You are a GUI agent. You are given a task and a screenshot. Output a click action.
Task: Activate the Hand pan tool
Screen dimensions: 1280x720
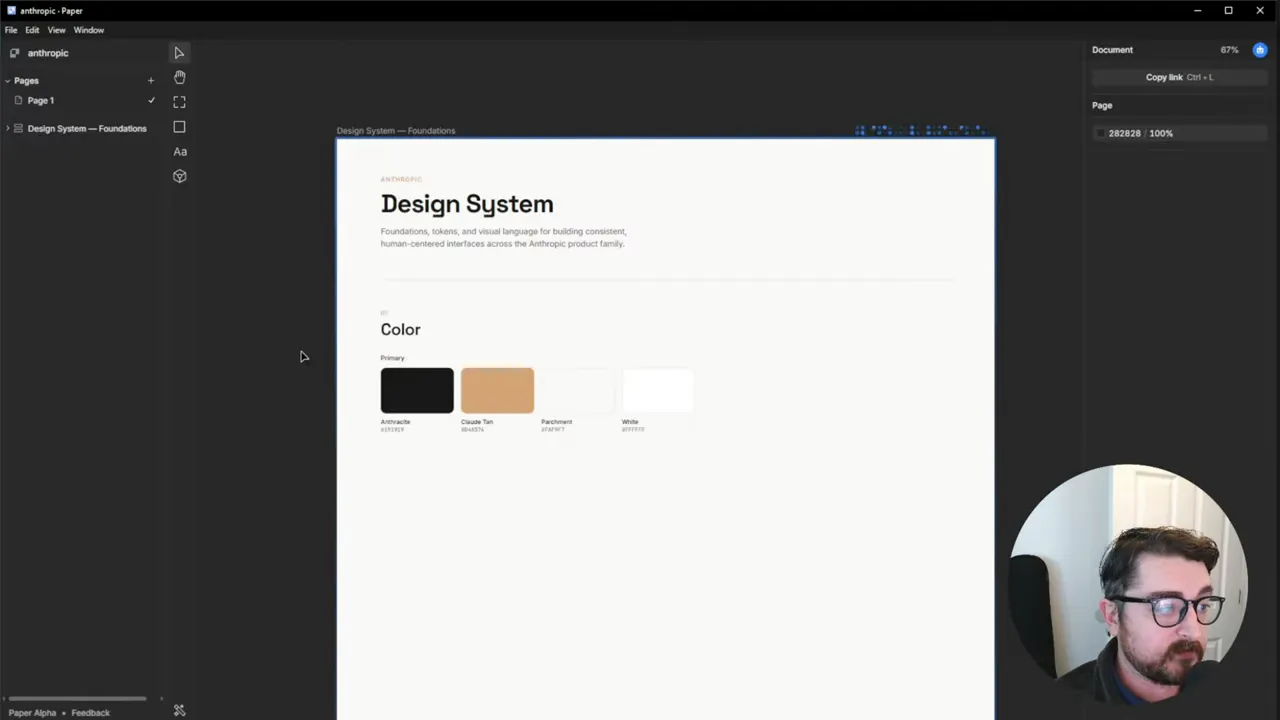[179, 77]
